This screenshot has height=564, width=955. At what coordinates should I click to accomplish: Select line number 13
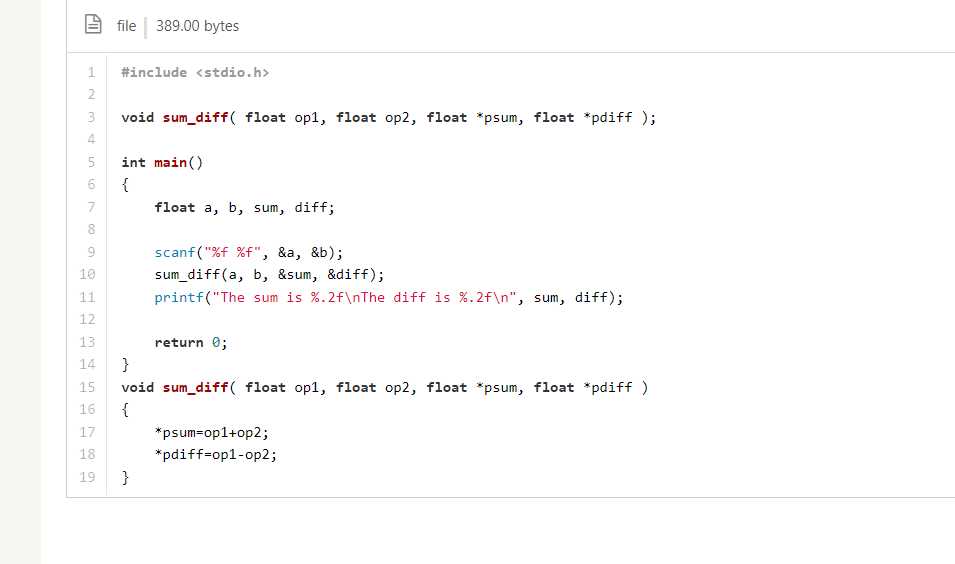[x=88, y=342]
